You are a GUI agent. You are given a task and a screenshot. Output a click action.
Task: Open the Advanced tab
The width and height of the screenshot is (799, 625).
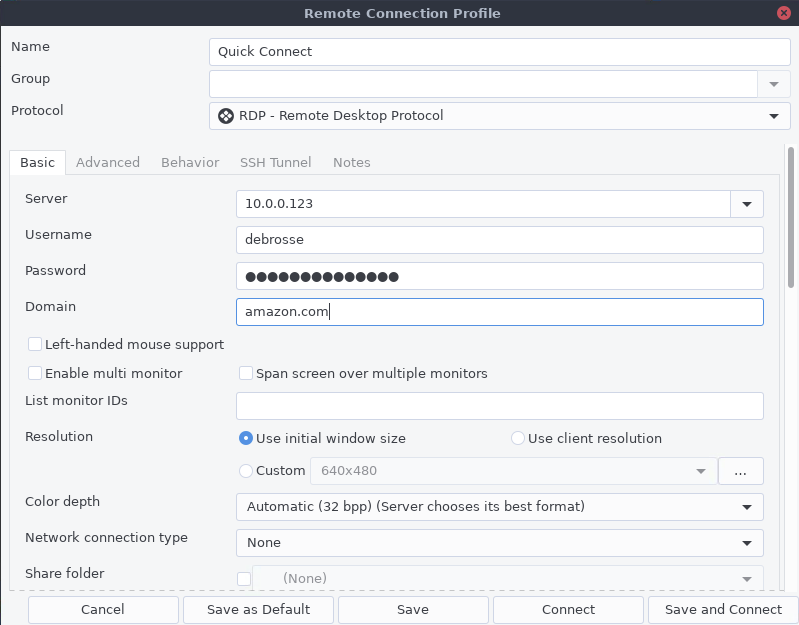[108, 162]
